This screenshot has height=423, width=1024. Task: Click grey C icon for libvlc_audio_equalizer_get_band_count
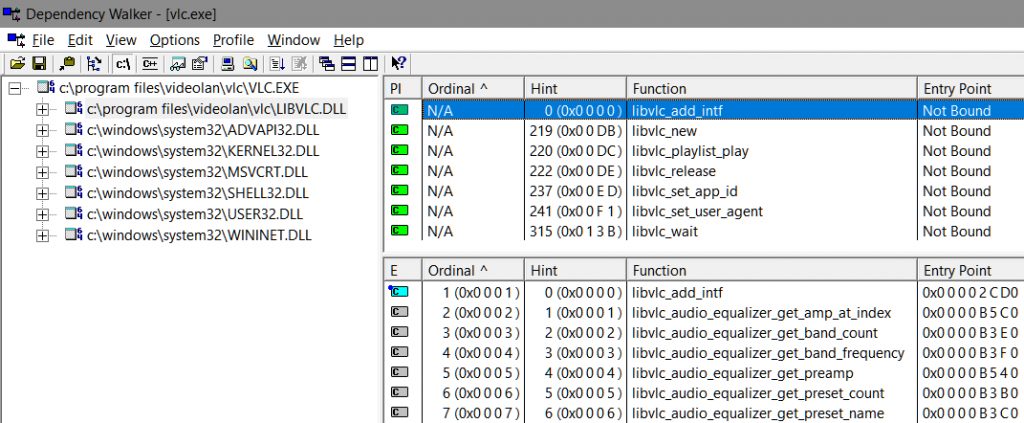point(399,332)
